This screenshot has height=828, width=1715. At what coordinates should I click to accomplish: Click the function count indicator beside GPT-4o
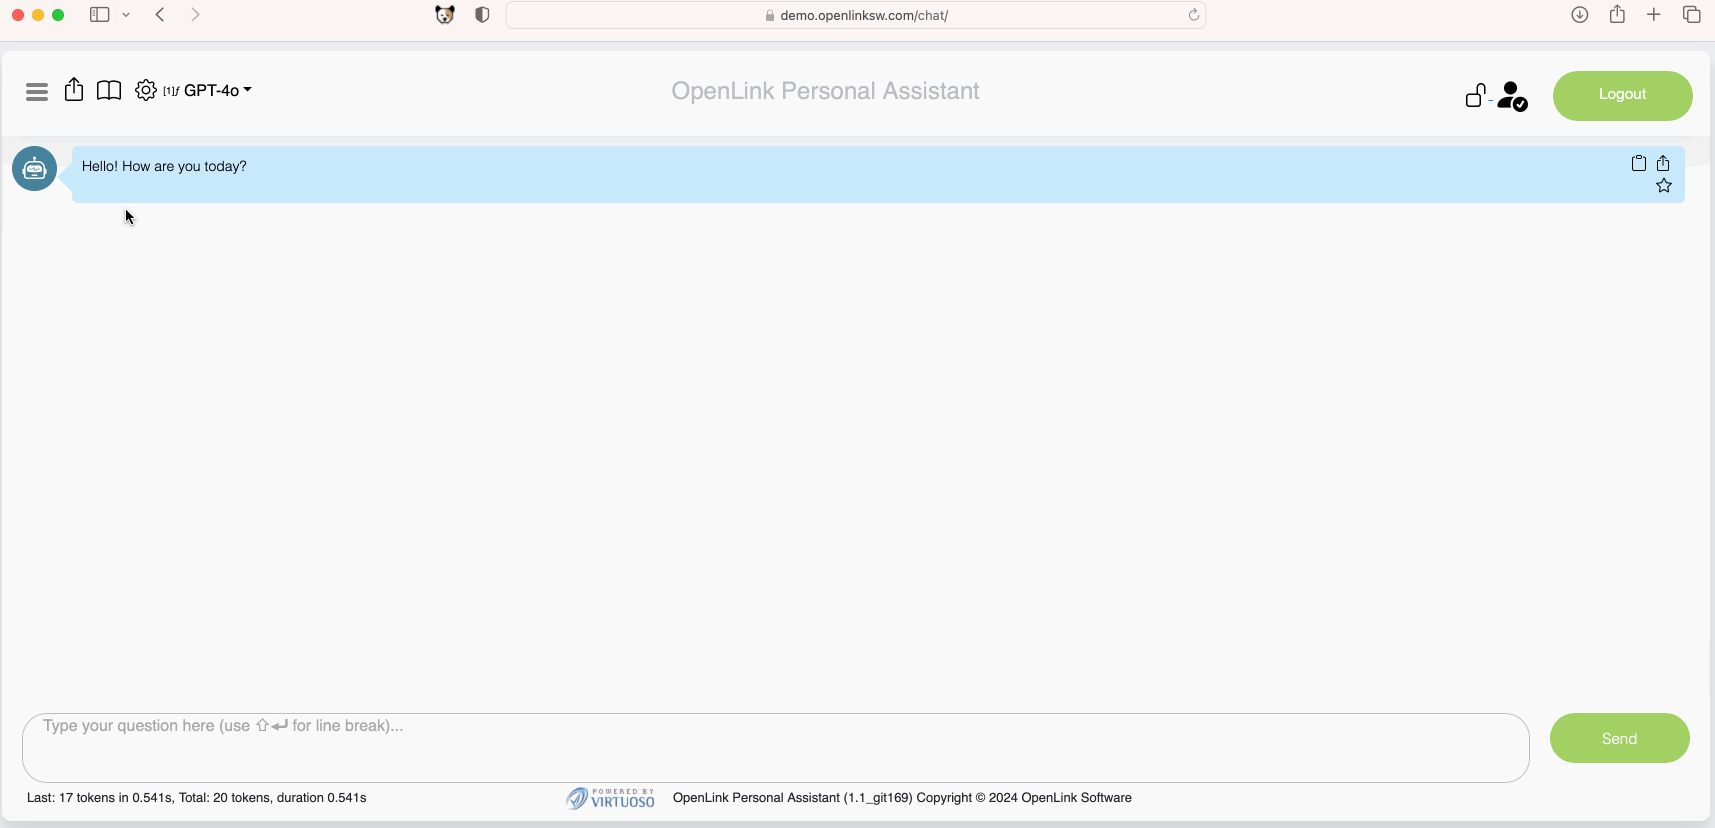tap(171, 91)
